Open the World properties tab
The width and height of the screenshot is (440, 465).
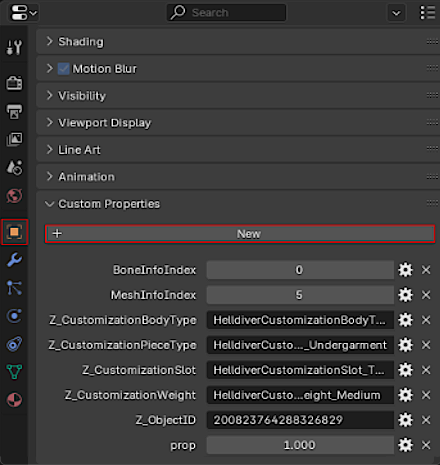pyautogui.click(x=14, y=196)
